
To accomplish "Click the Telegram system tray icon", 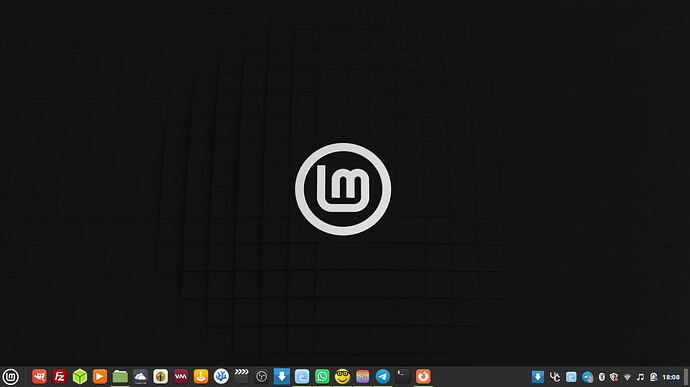I will [x=587, y=377].
